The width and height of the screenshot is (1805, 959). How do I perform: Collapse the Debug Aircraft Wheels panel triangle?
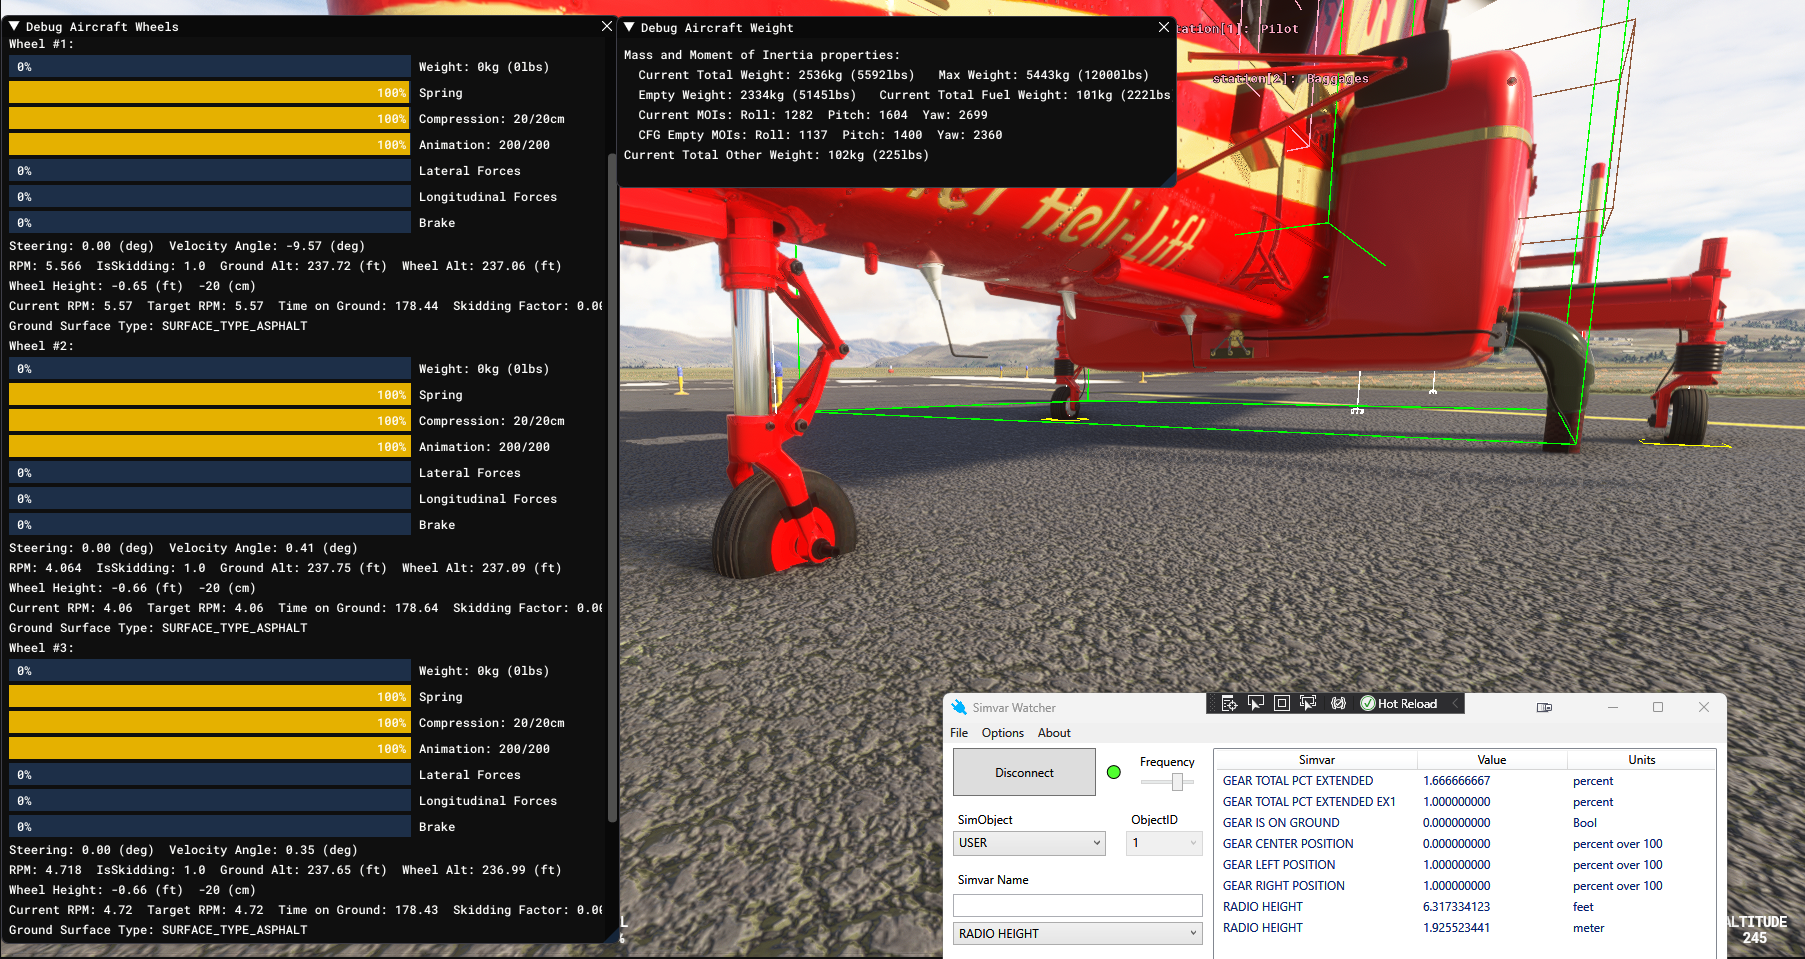click(14, 26)
